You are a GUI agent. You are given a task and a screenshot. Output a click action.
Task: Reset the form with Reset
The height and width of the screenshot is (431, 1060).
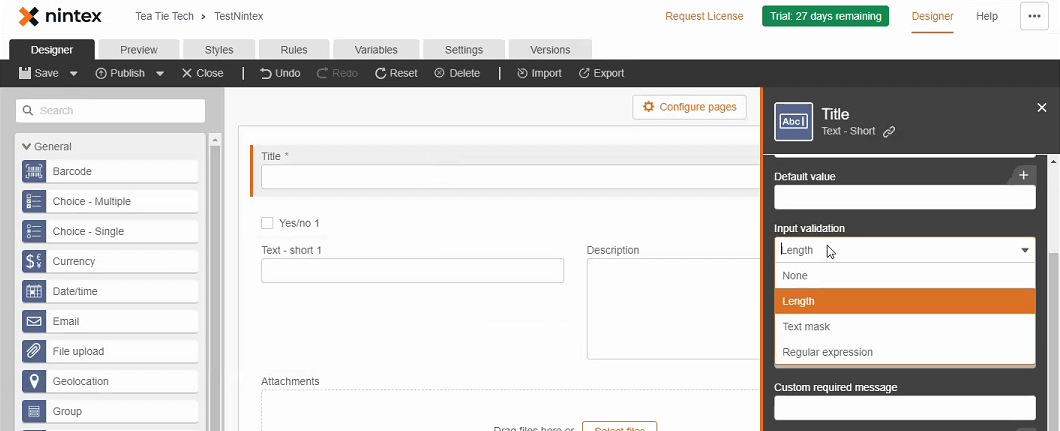[x=396, y=73]
